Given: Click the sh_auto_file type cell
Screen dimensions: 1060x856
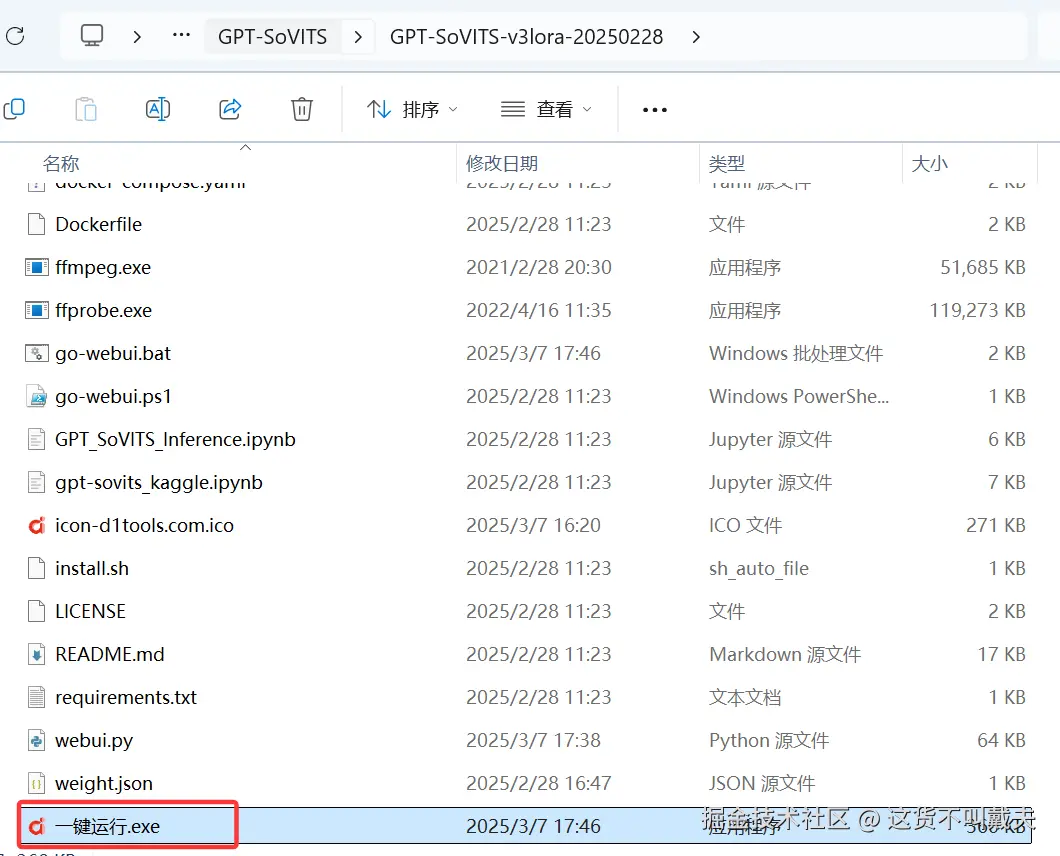Looking at the screenshot, I should 758,569.
